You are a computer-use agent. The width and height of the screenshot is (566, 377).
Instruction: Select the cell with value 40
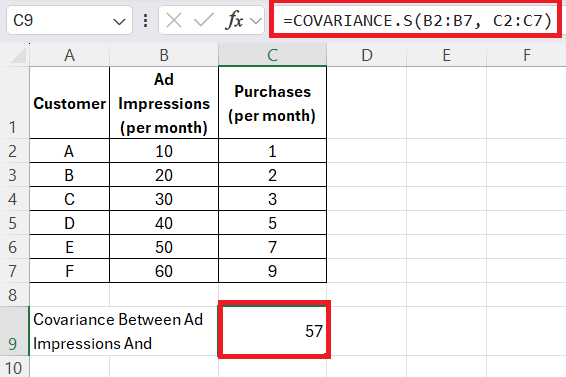164,223
